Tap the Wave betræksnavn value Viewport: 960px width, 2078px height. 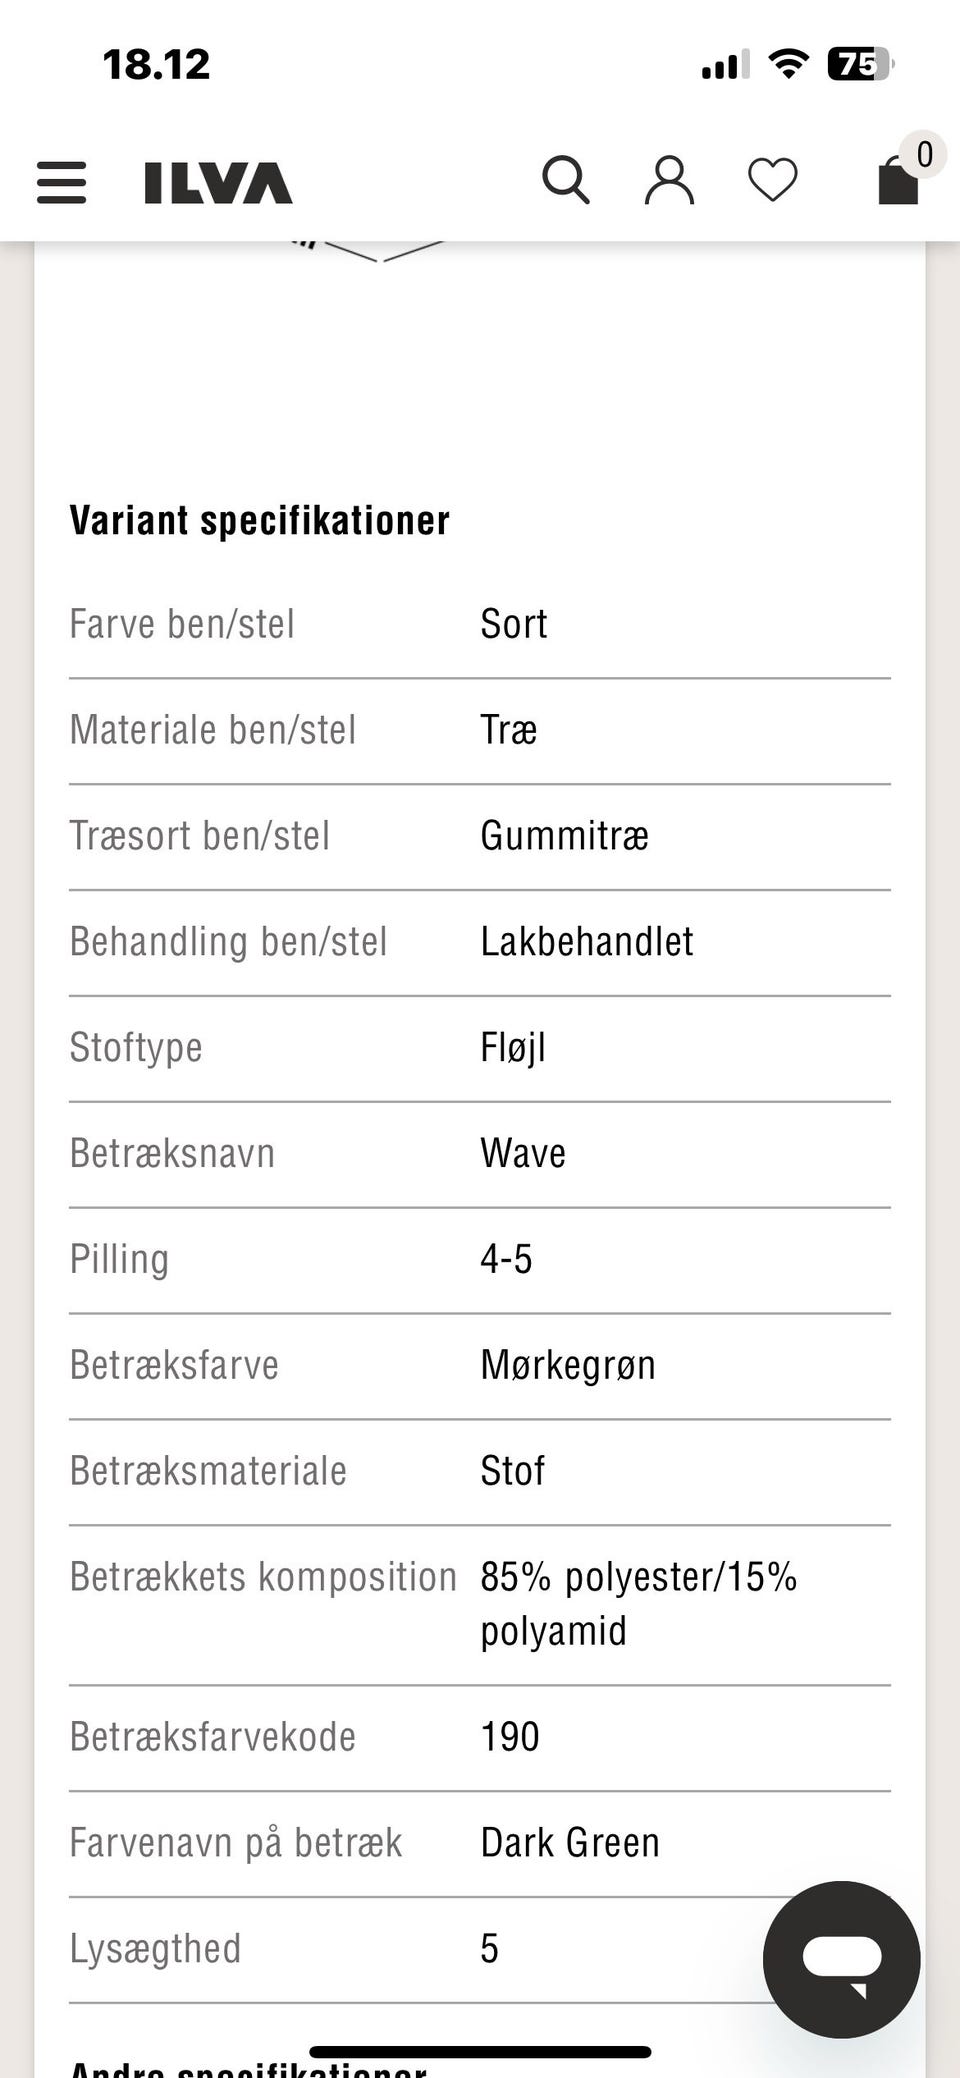pos(523,1153)
